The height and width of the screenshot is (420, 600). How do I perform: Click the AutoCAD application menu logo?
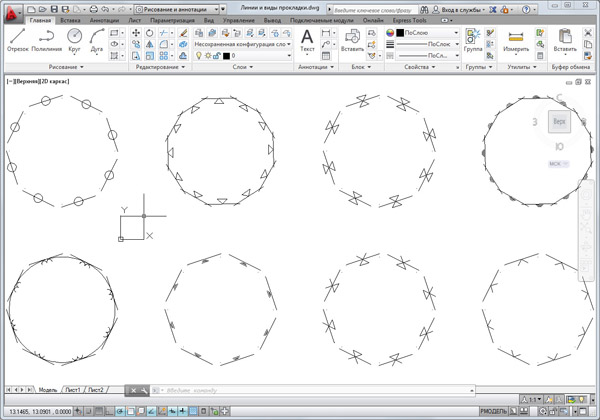tap(12, 9)
